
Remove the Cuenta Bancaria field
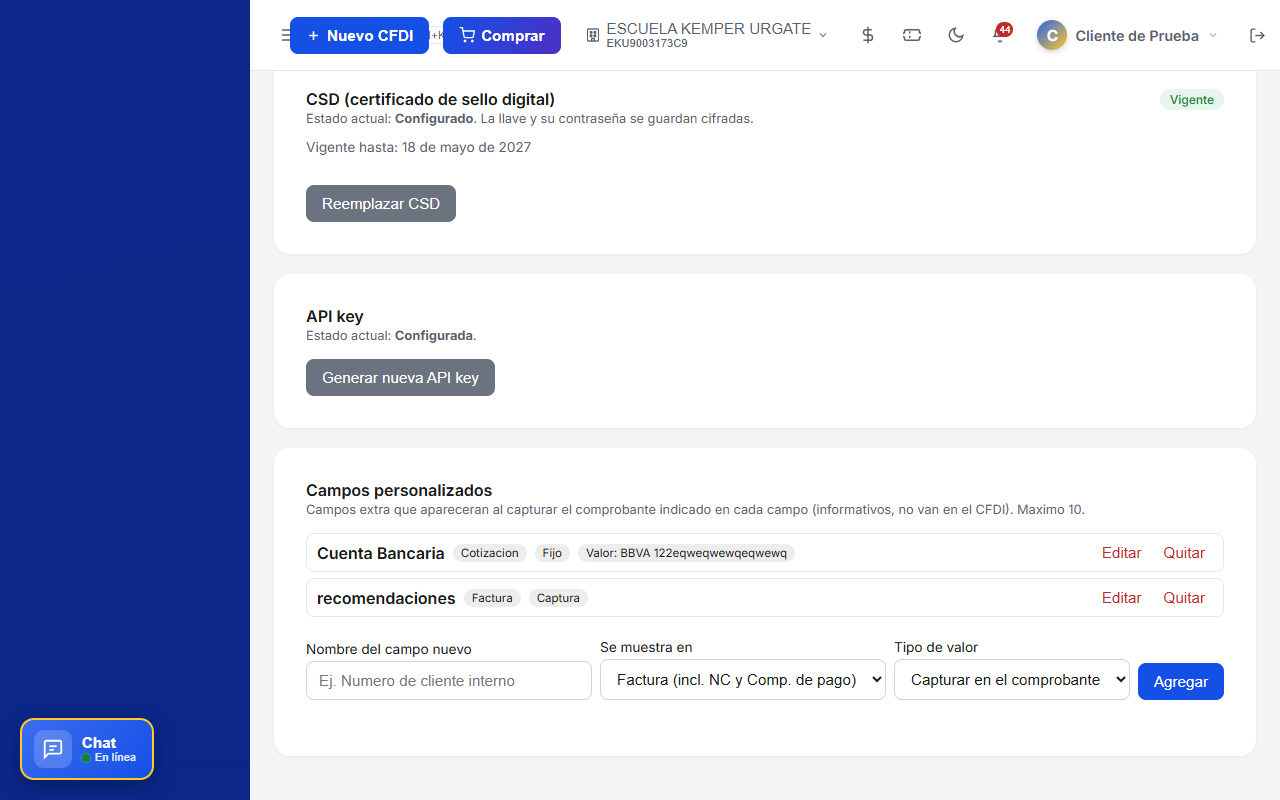[1184, 552]
